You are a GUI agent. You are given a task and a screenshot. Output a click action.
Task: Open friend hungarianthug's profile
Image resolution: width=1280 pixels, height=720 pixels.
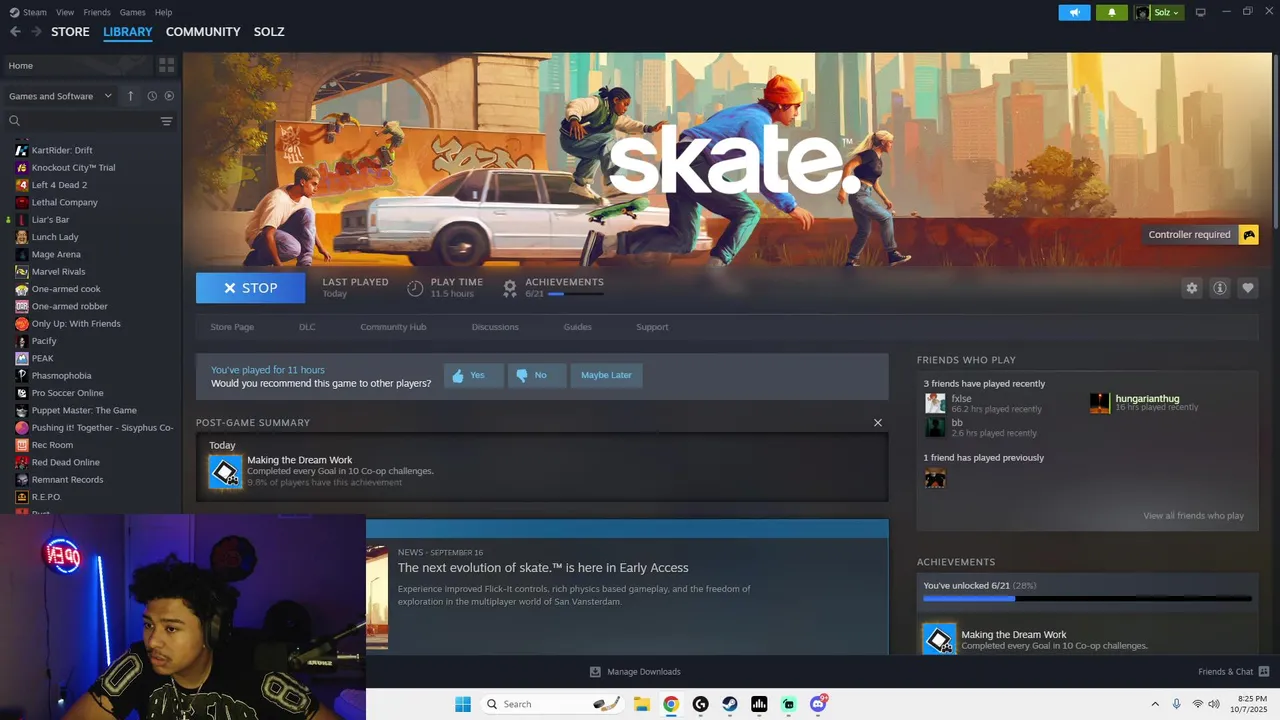tap(1147, 398)
